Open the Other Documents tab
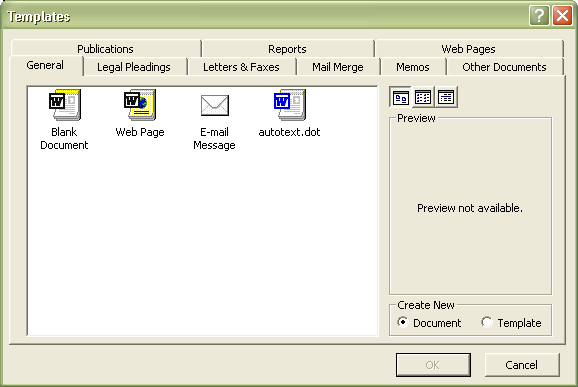The height and width of the screenshot is (387, 578). pyautogui.click(x=504, y=67)
